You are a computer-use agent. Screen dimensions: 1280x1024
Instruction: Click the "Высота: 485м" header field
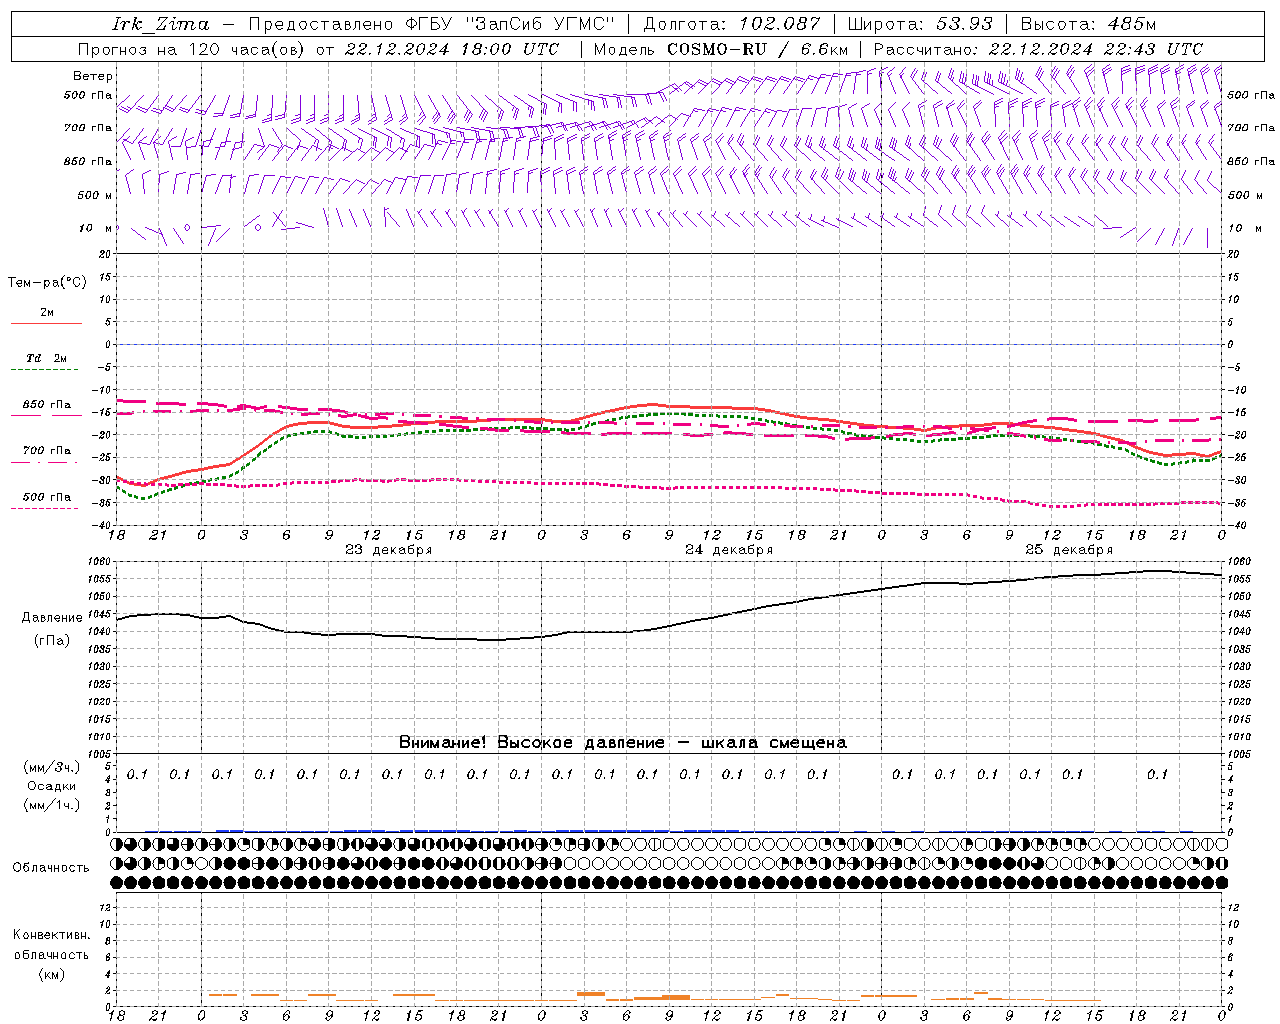point(1088,24)
